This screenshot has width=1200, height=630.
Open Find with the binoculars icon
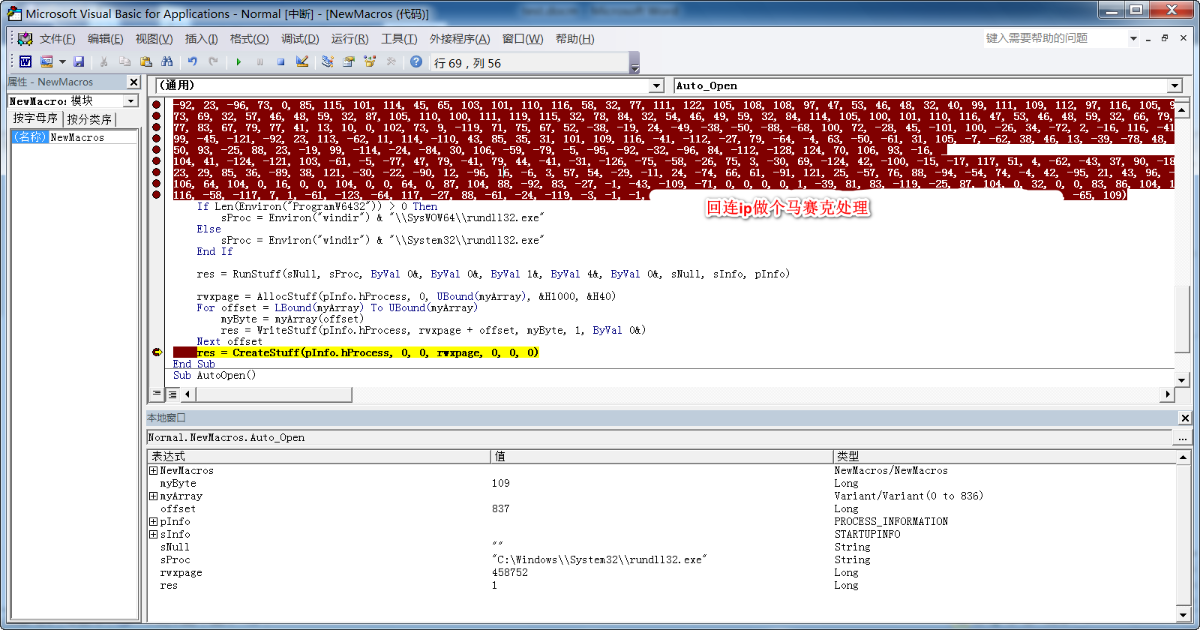[x=165, y=62]
